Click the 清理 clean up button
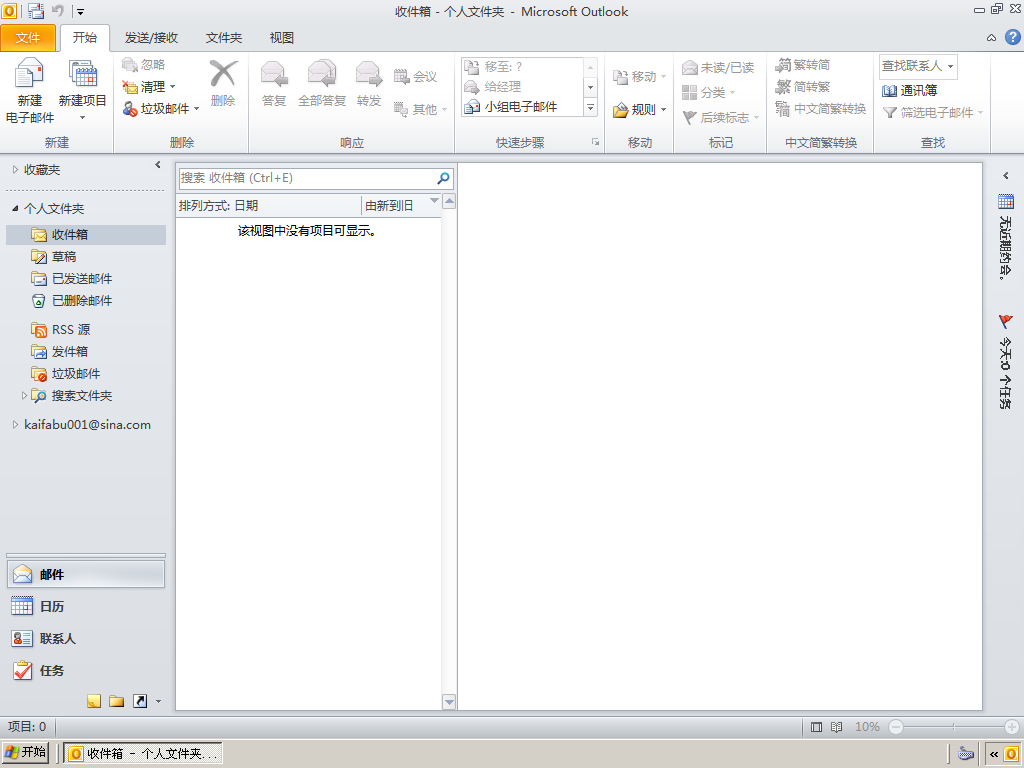The image size is (1024, 768). point(149,86)
